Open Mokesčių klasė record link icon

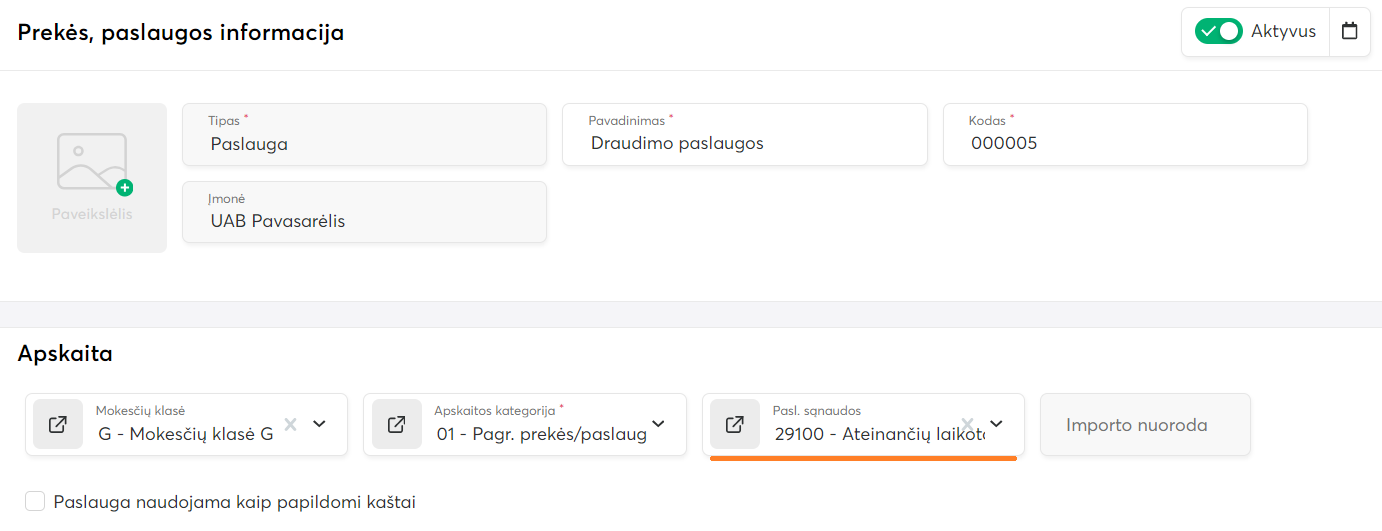[x=58, y=425]
